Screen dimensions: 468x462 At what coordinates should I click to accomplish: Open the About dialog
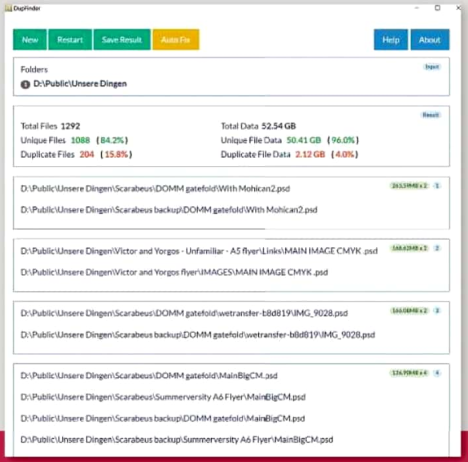pyautogui.click(x=430, y=40)
